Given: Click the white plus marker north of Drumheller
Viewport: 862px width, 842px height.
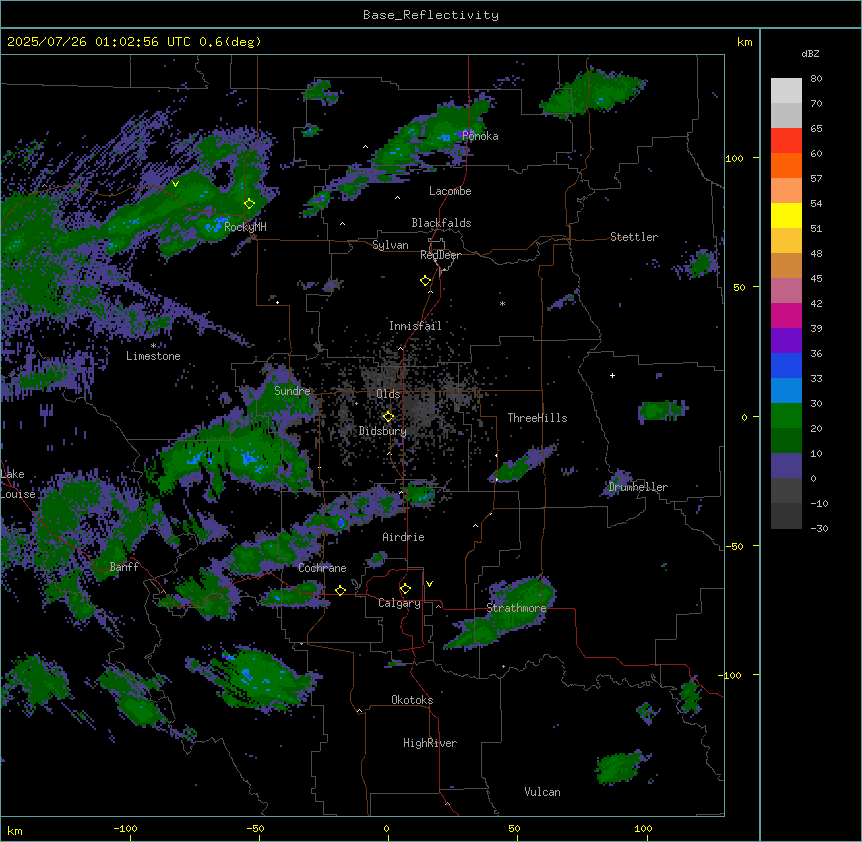Looking at the screenshot, I should pos(612,375).
